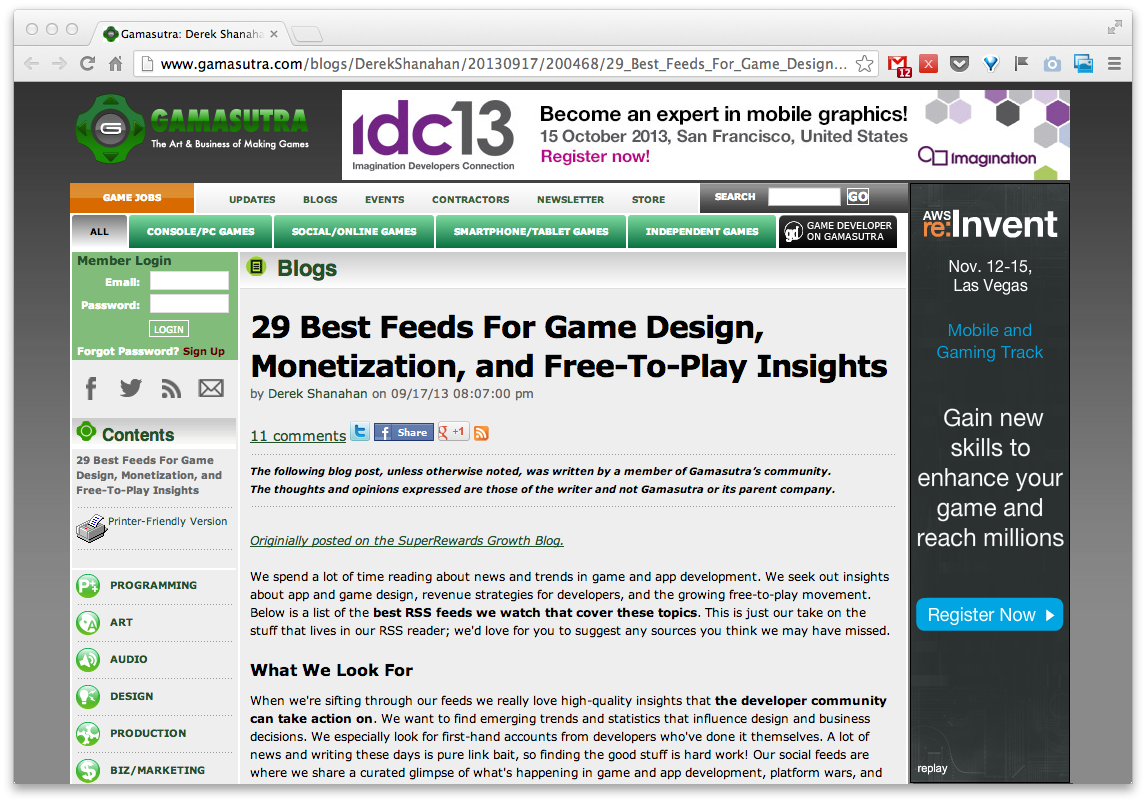Open the Pocket extension icon
The height and width of the screenshot is (804, 1146).
click(x=960, y=64)
